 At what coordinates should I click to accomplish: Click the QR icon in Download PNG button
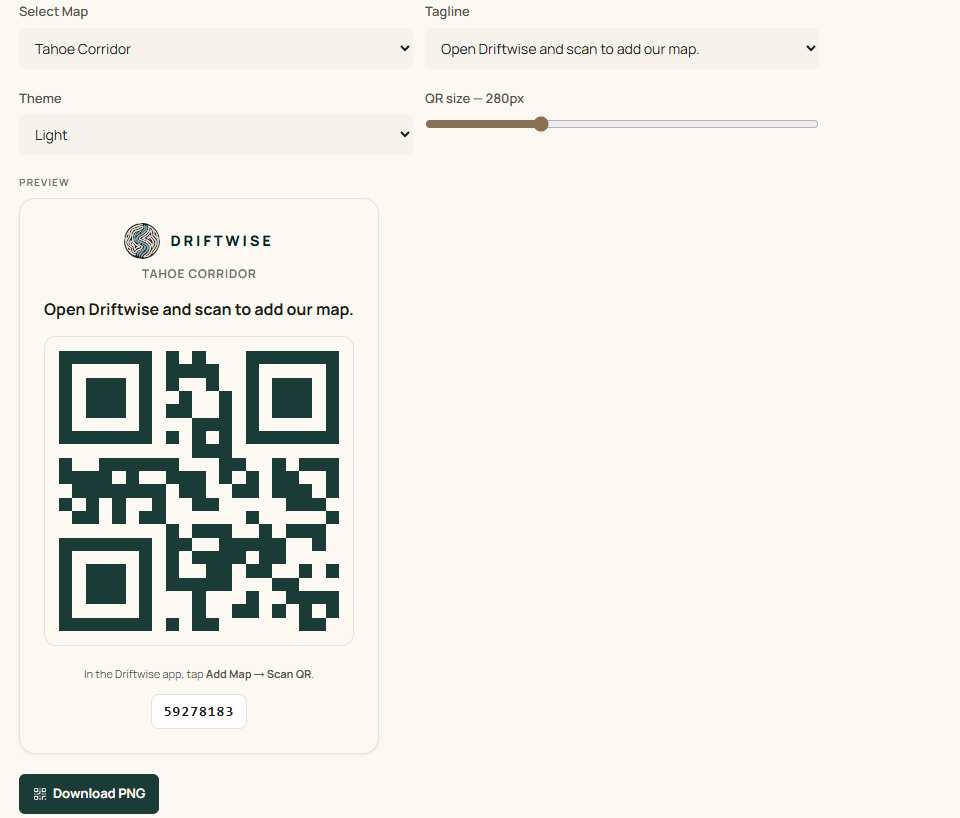pyautogui.click(x=40, y=794)
